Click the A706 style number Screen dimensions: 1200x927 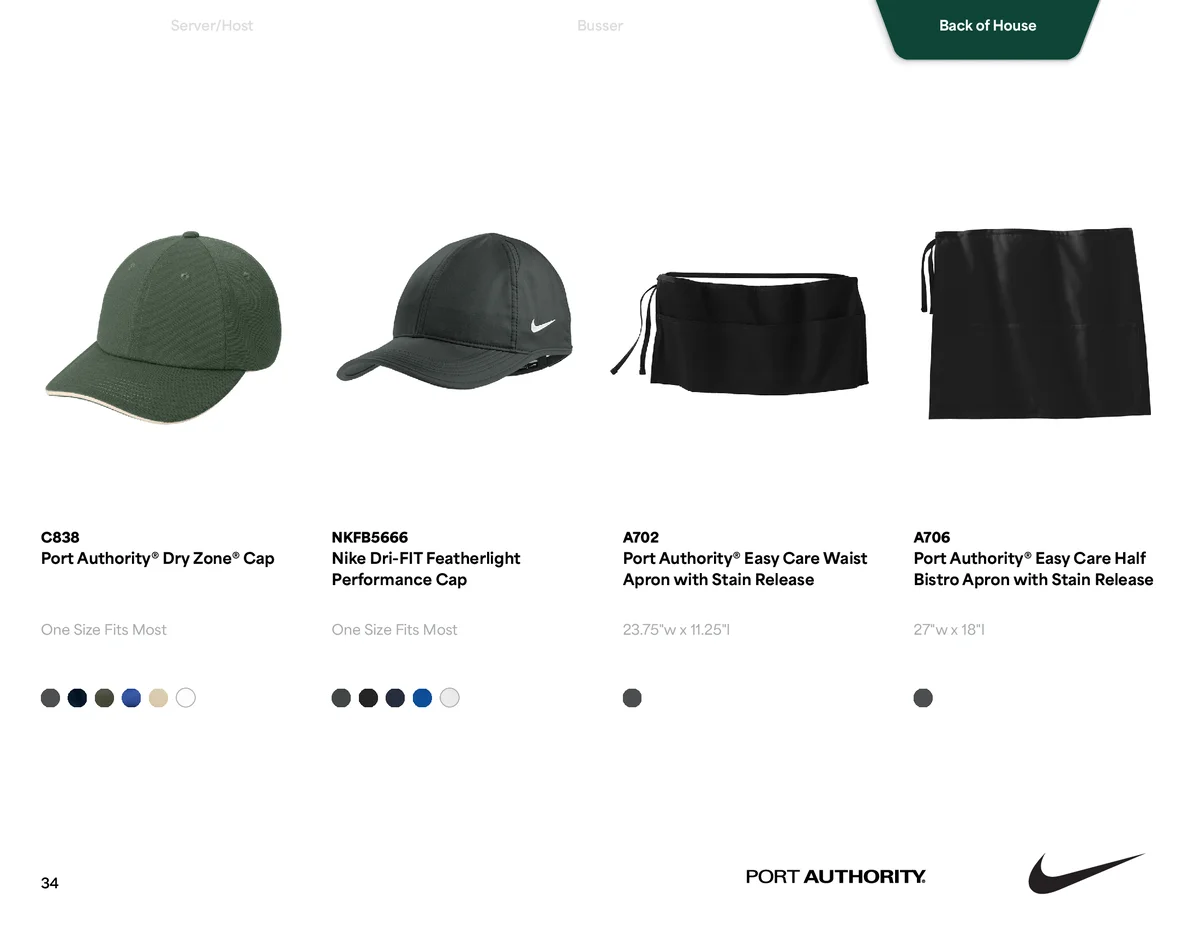tap(932, 537)
